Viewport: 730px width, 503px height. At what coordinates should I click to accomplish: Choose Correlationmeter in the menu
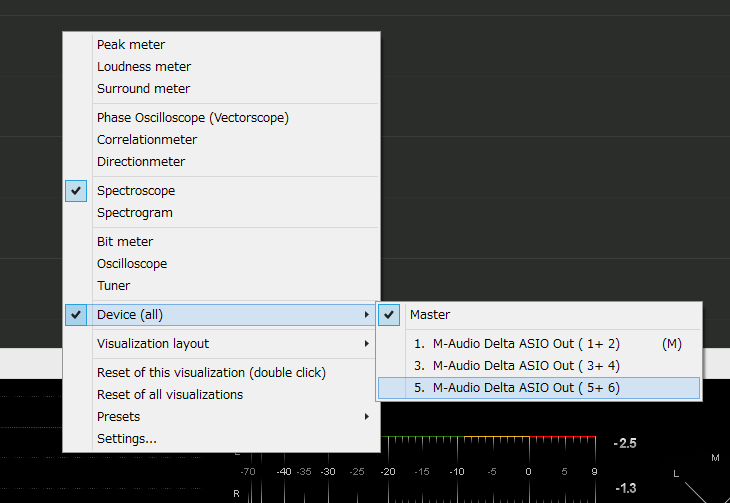pyautogui.click(x=222, y=140)
